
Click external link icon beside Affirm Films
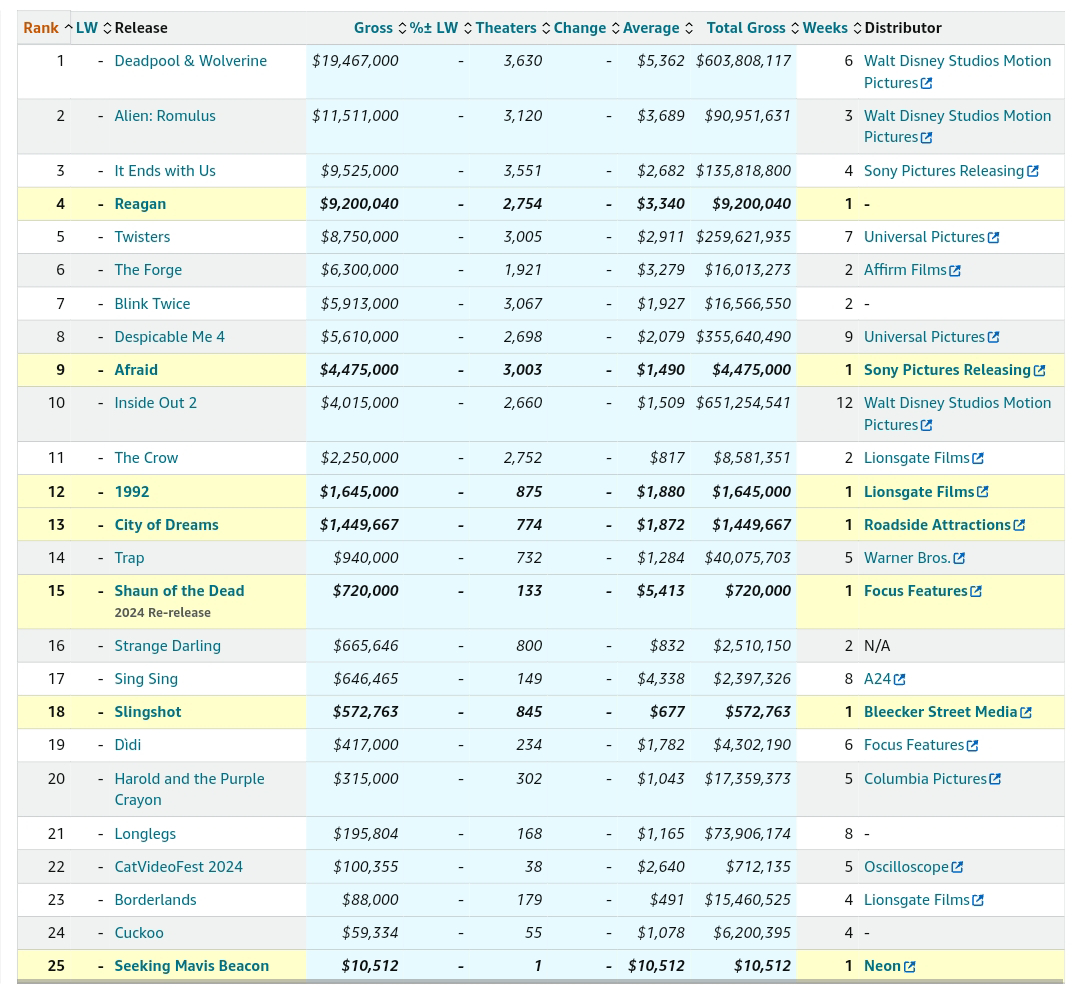955,271
